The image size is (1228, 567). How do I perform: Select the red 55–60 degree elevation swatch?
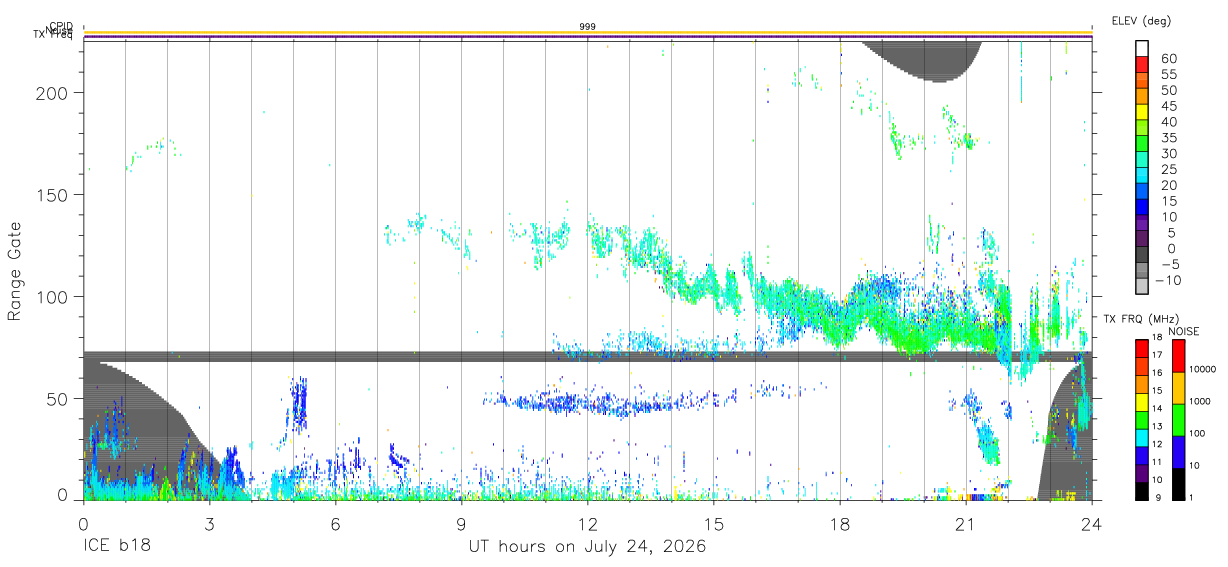[x=1142, y=64]
